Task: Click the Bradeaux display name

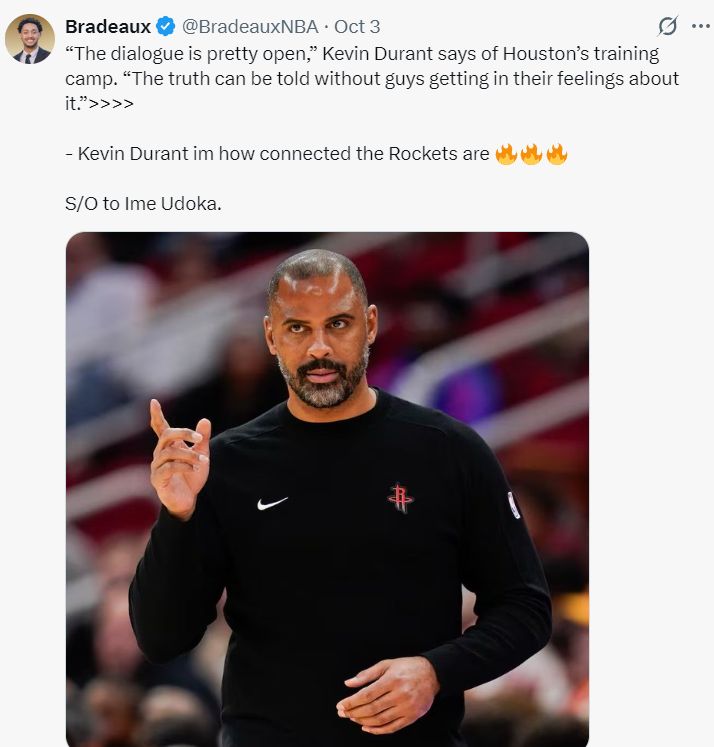Action: 107,27
